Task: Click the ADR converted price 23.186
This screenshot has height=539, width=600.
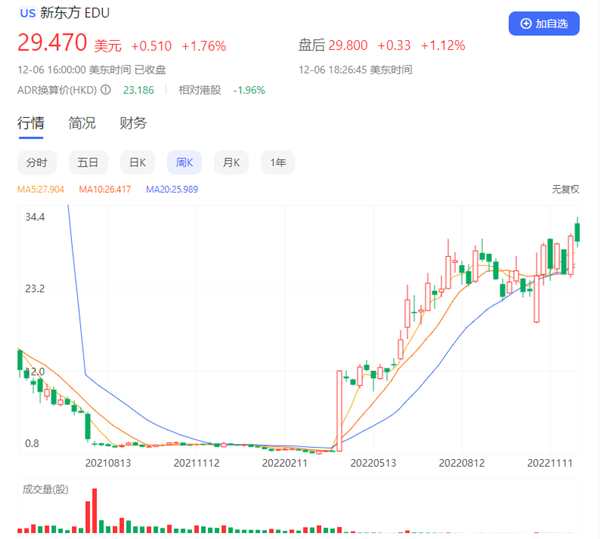Action: point(139,90)
